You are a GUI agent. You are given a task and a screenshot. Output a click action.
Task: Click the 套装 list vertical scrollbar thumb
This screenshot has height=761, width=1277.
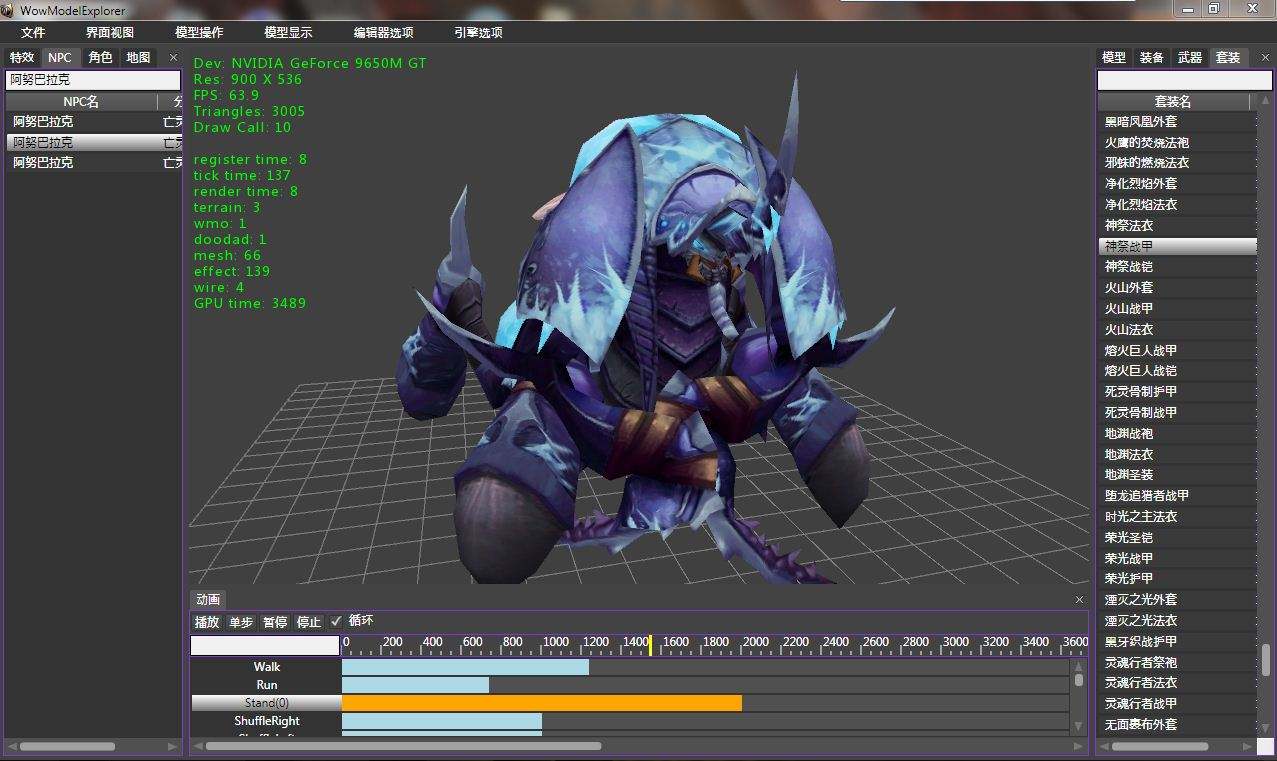point(1266,660)
